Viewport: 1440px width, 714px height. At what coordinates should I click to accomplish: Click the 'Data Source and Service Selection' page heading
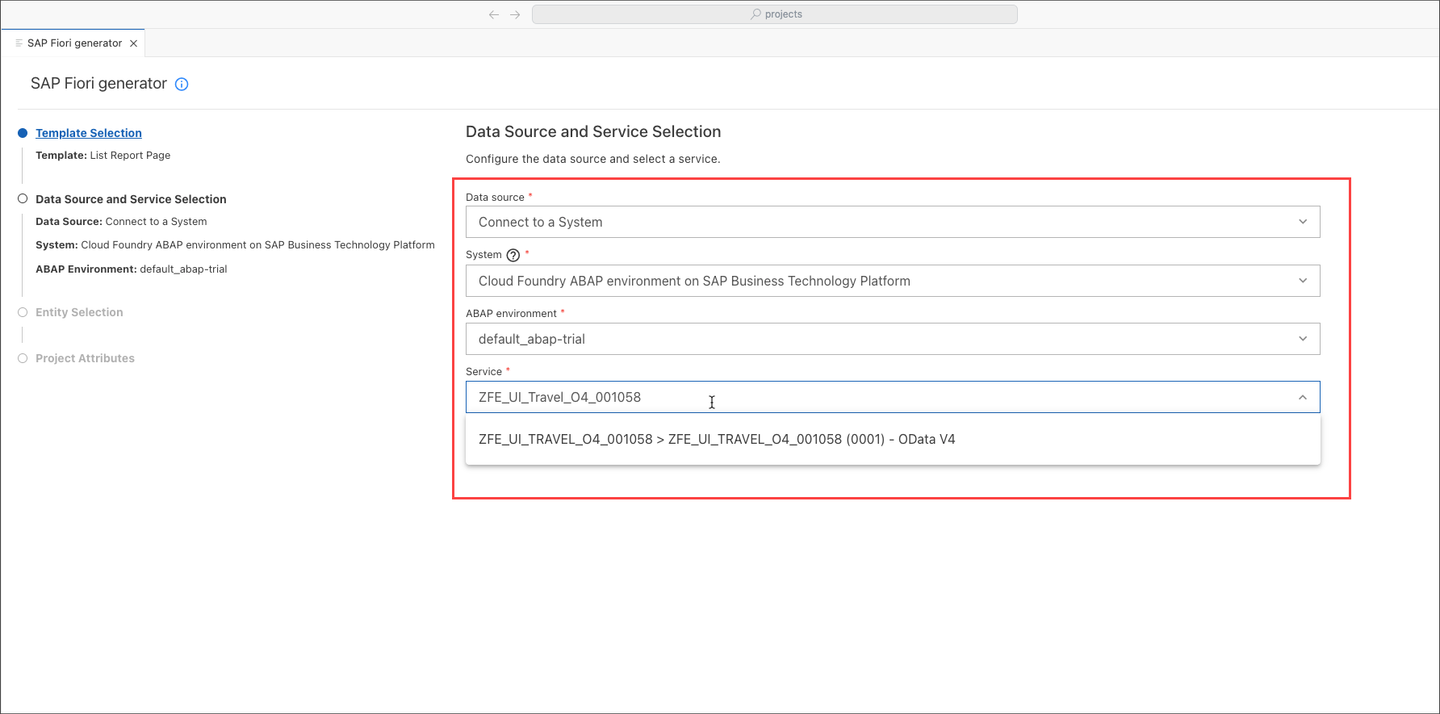(593, 132)
